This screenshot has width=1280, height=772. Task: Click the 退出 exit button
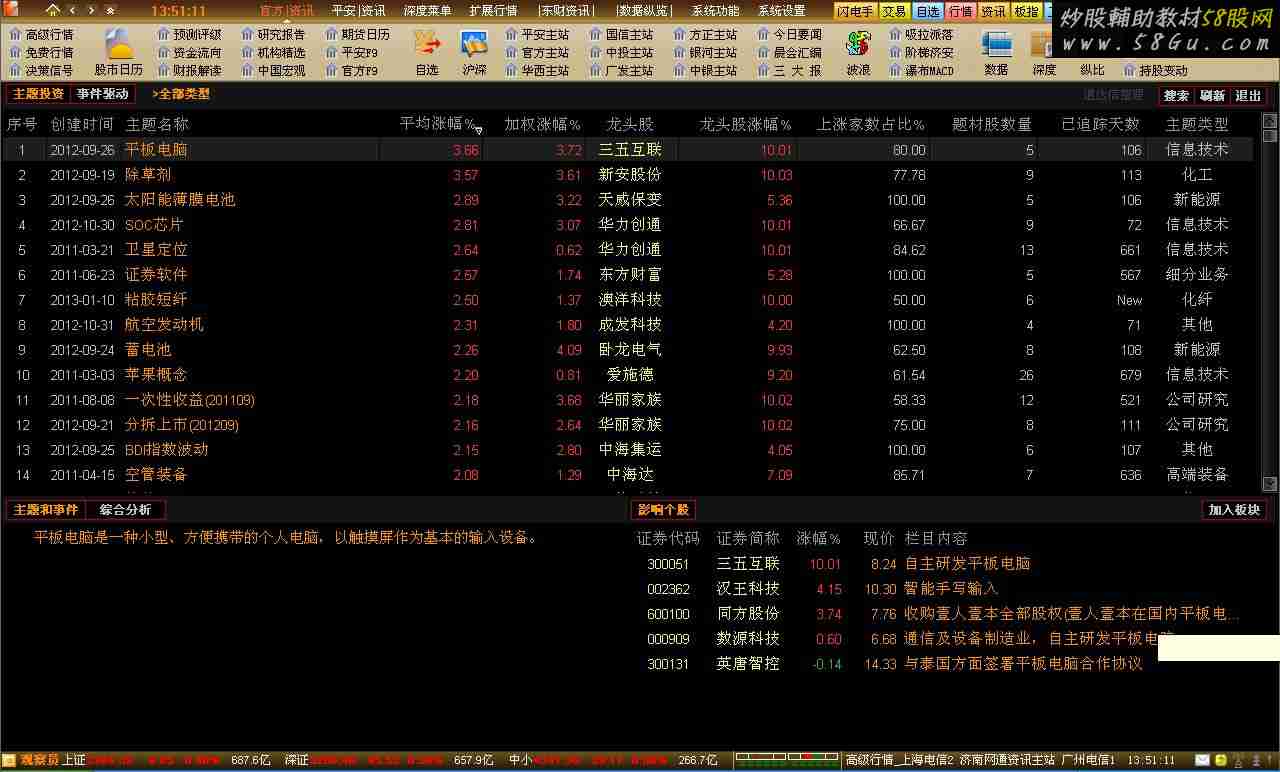[x=1248, y=96]
